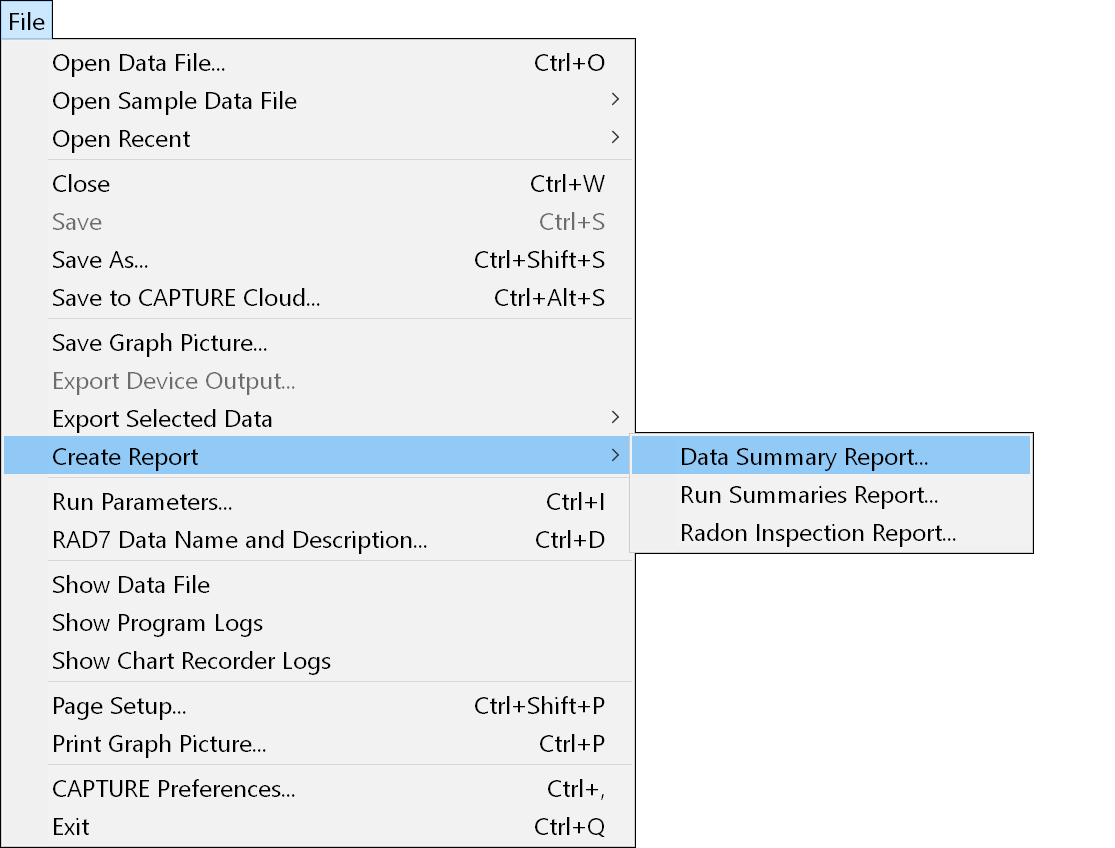Screen dimensions: 1115x848
Task: Select Save Graph Picture option
Action: (x=160, y=343)
